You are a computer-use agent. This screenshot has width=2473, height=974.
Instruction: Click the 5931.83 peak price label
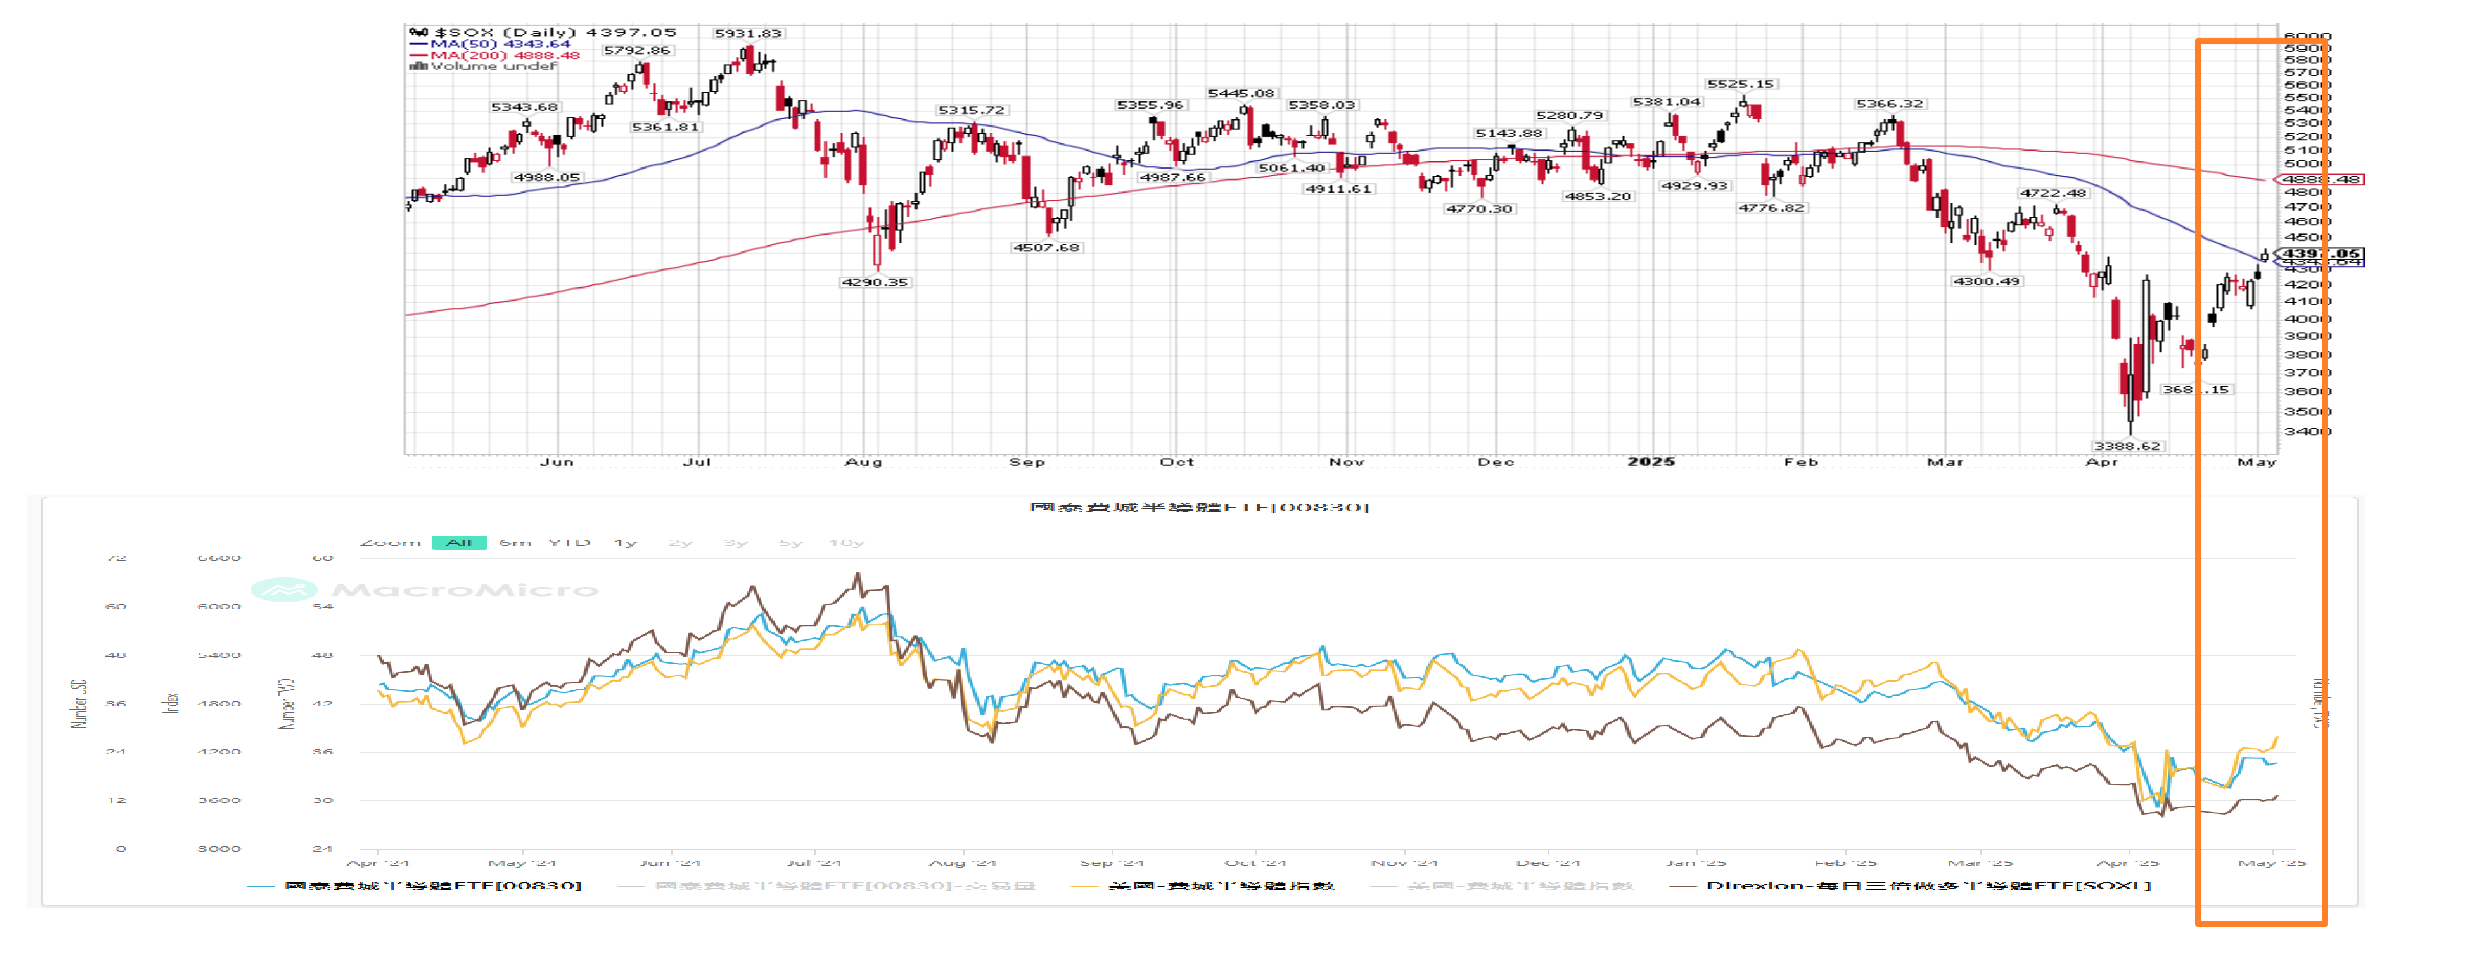(747, 33)
